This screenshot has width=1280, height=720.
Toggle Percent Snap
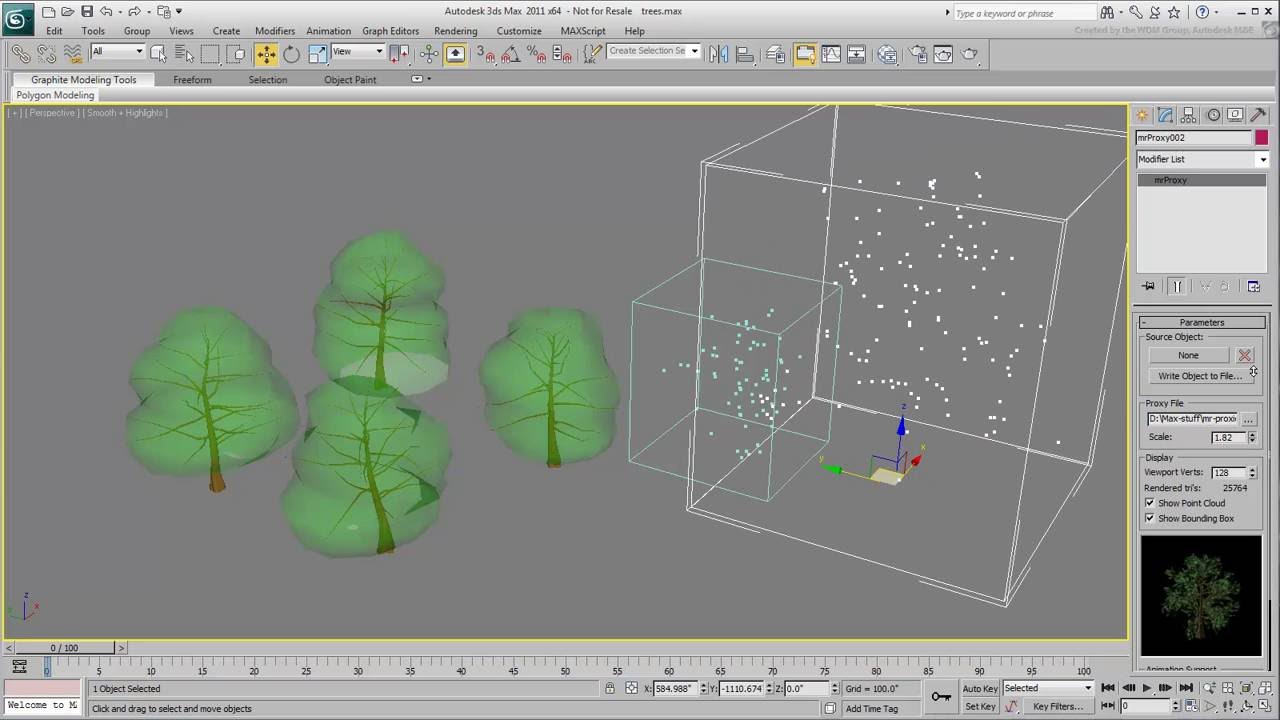536,54
